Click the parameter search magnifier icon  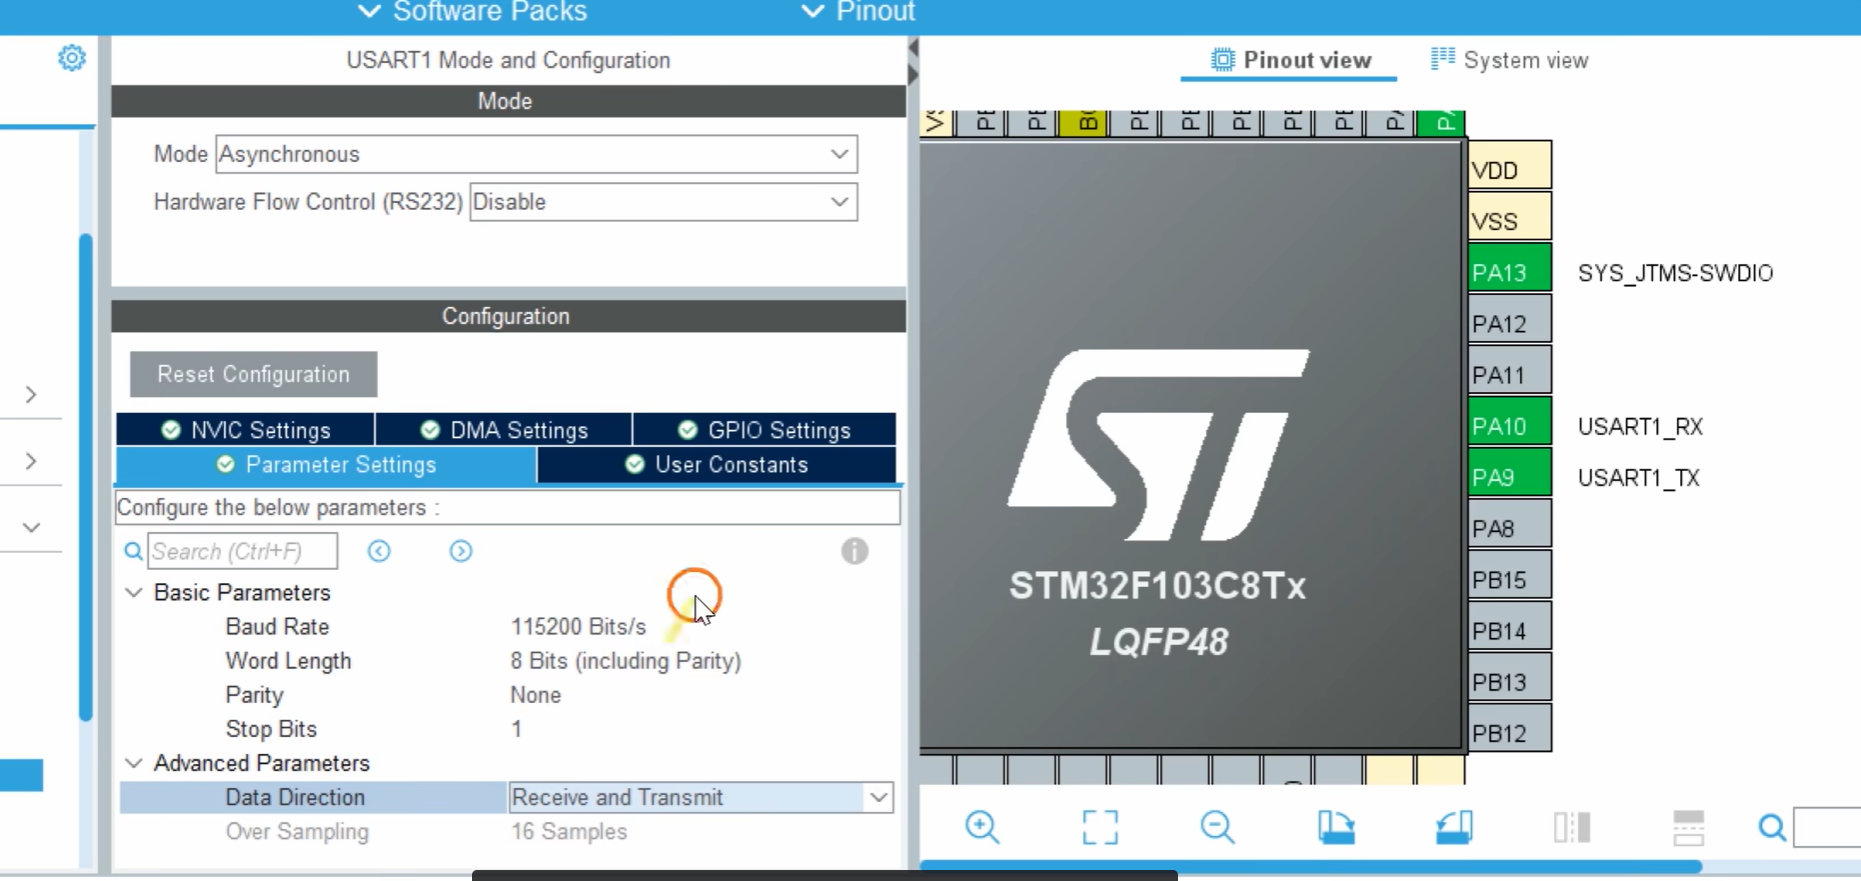point(133,551)
